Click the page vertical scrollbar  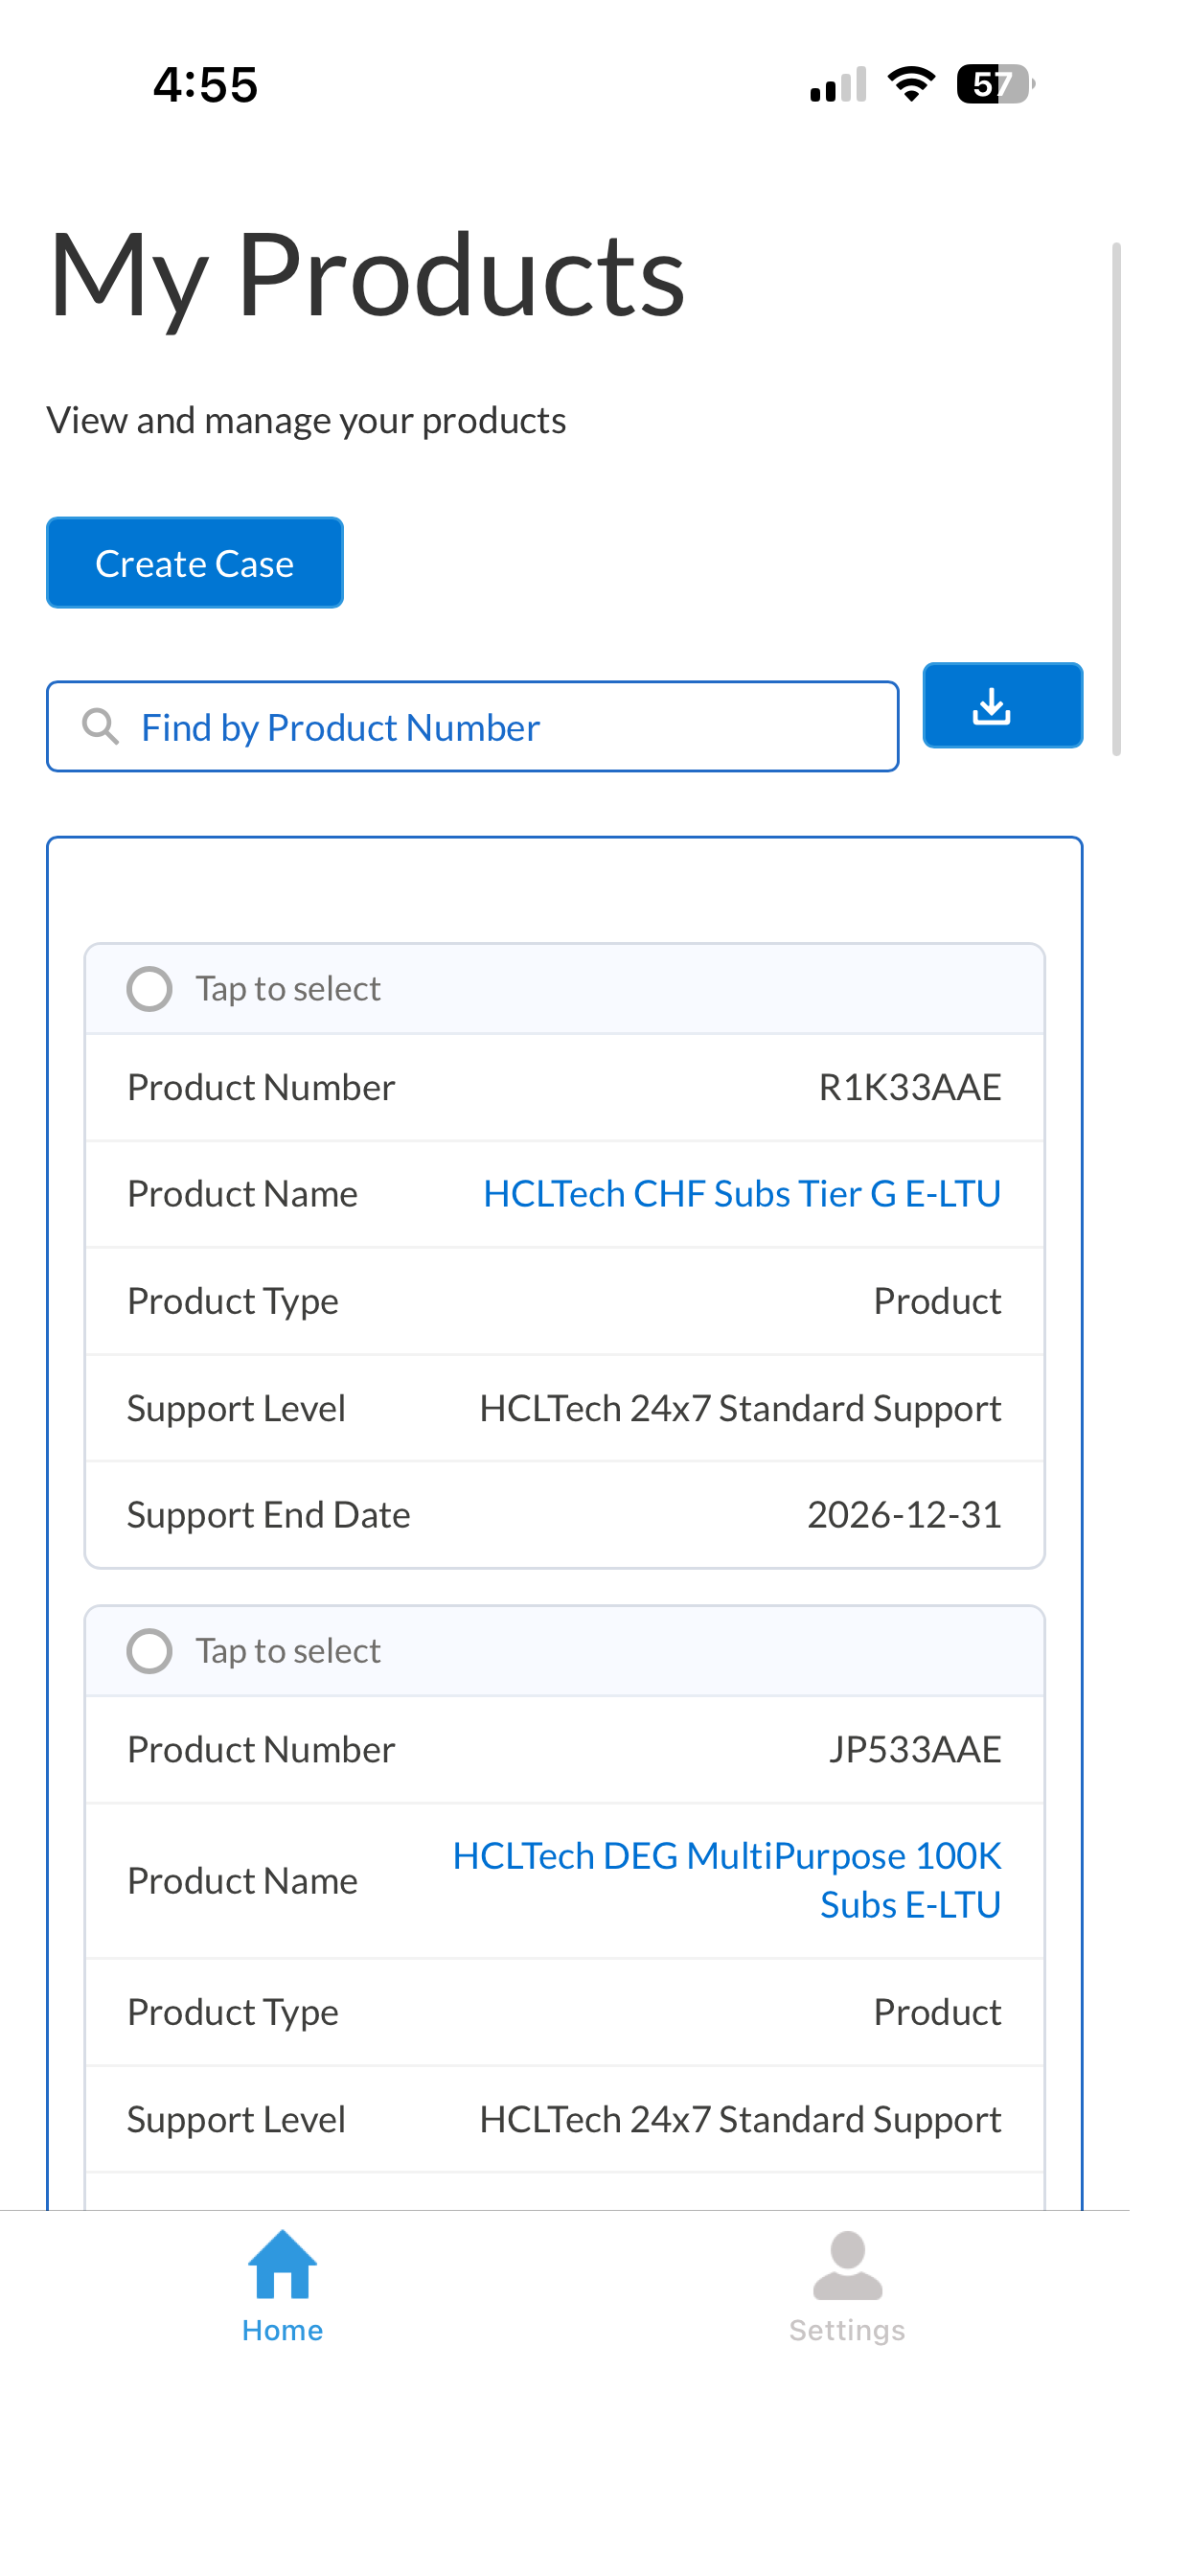1116,498
